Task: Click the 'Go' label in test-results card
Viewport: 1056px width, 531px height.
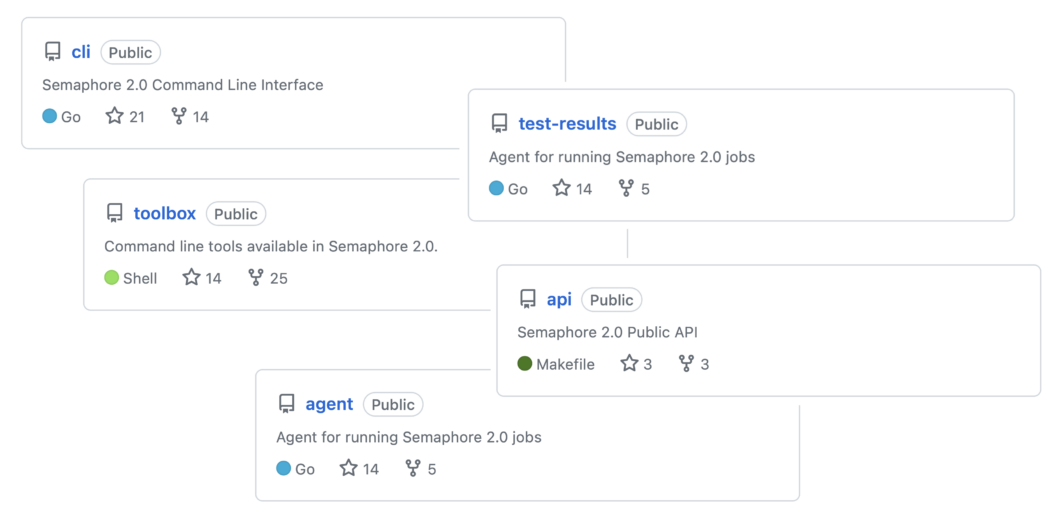Action: tap(517, 189)
